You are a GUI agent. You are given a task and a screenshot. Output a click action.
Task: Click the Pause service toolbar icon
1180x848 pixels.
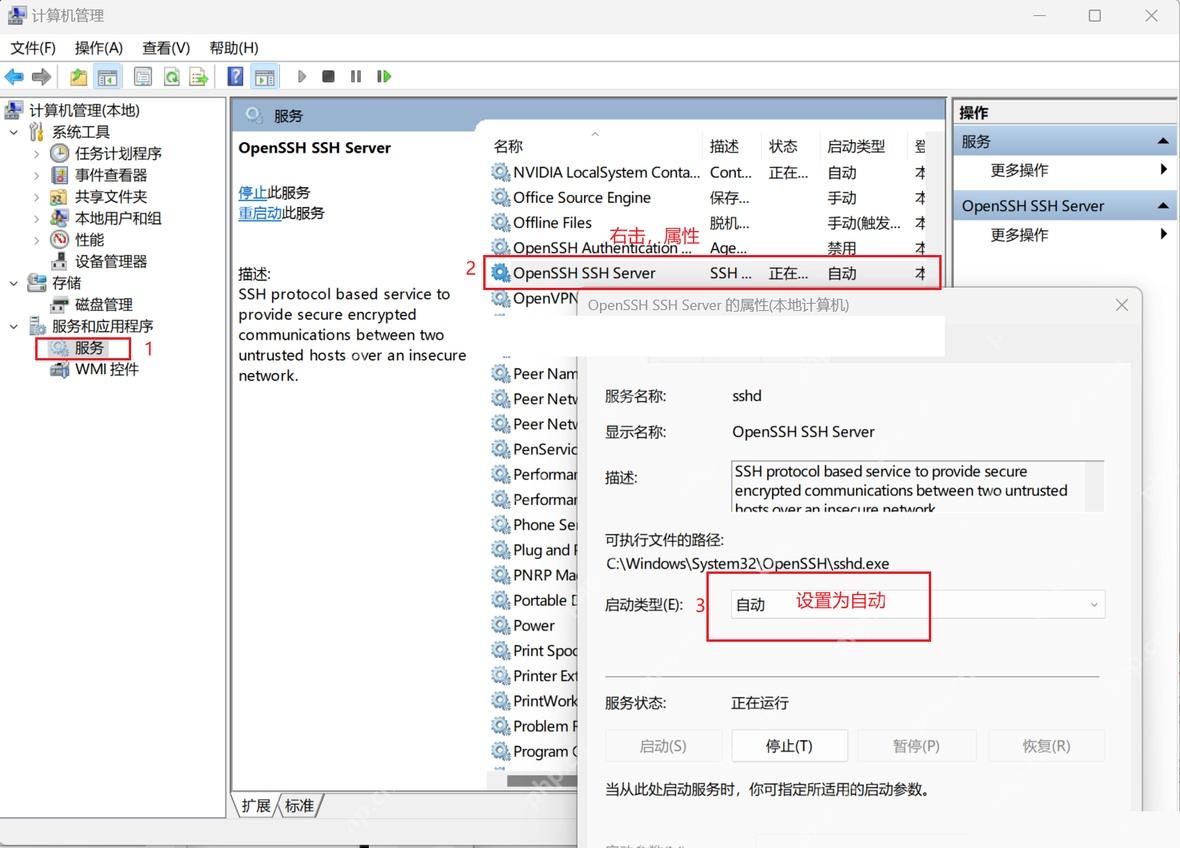coord(356,76)
